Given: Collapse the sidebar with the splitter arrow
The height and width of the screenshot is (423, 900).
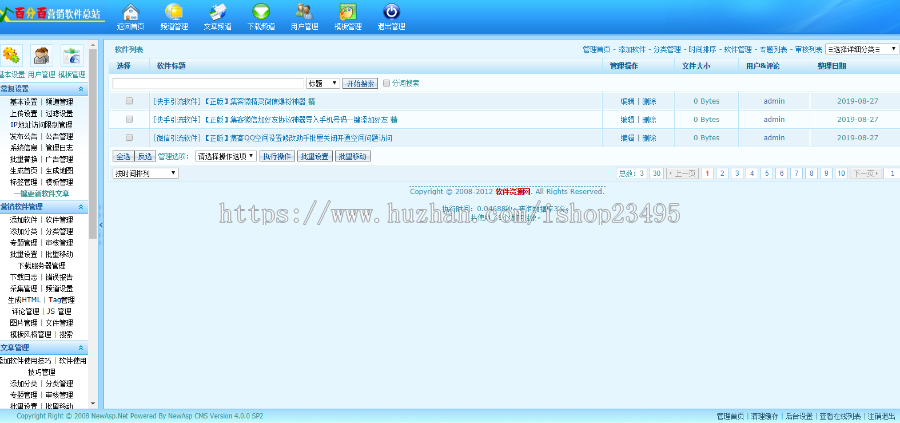Looking at the screenshot, I should coord(101,225).
